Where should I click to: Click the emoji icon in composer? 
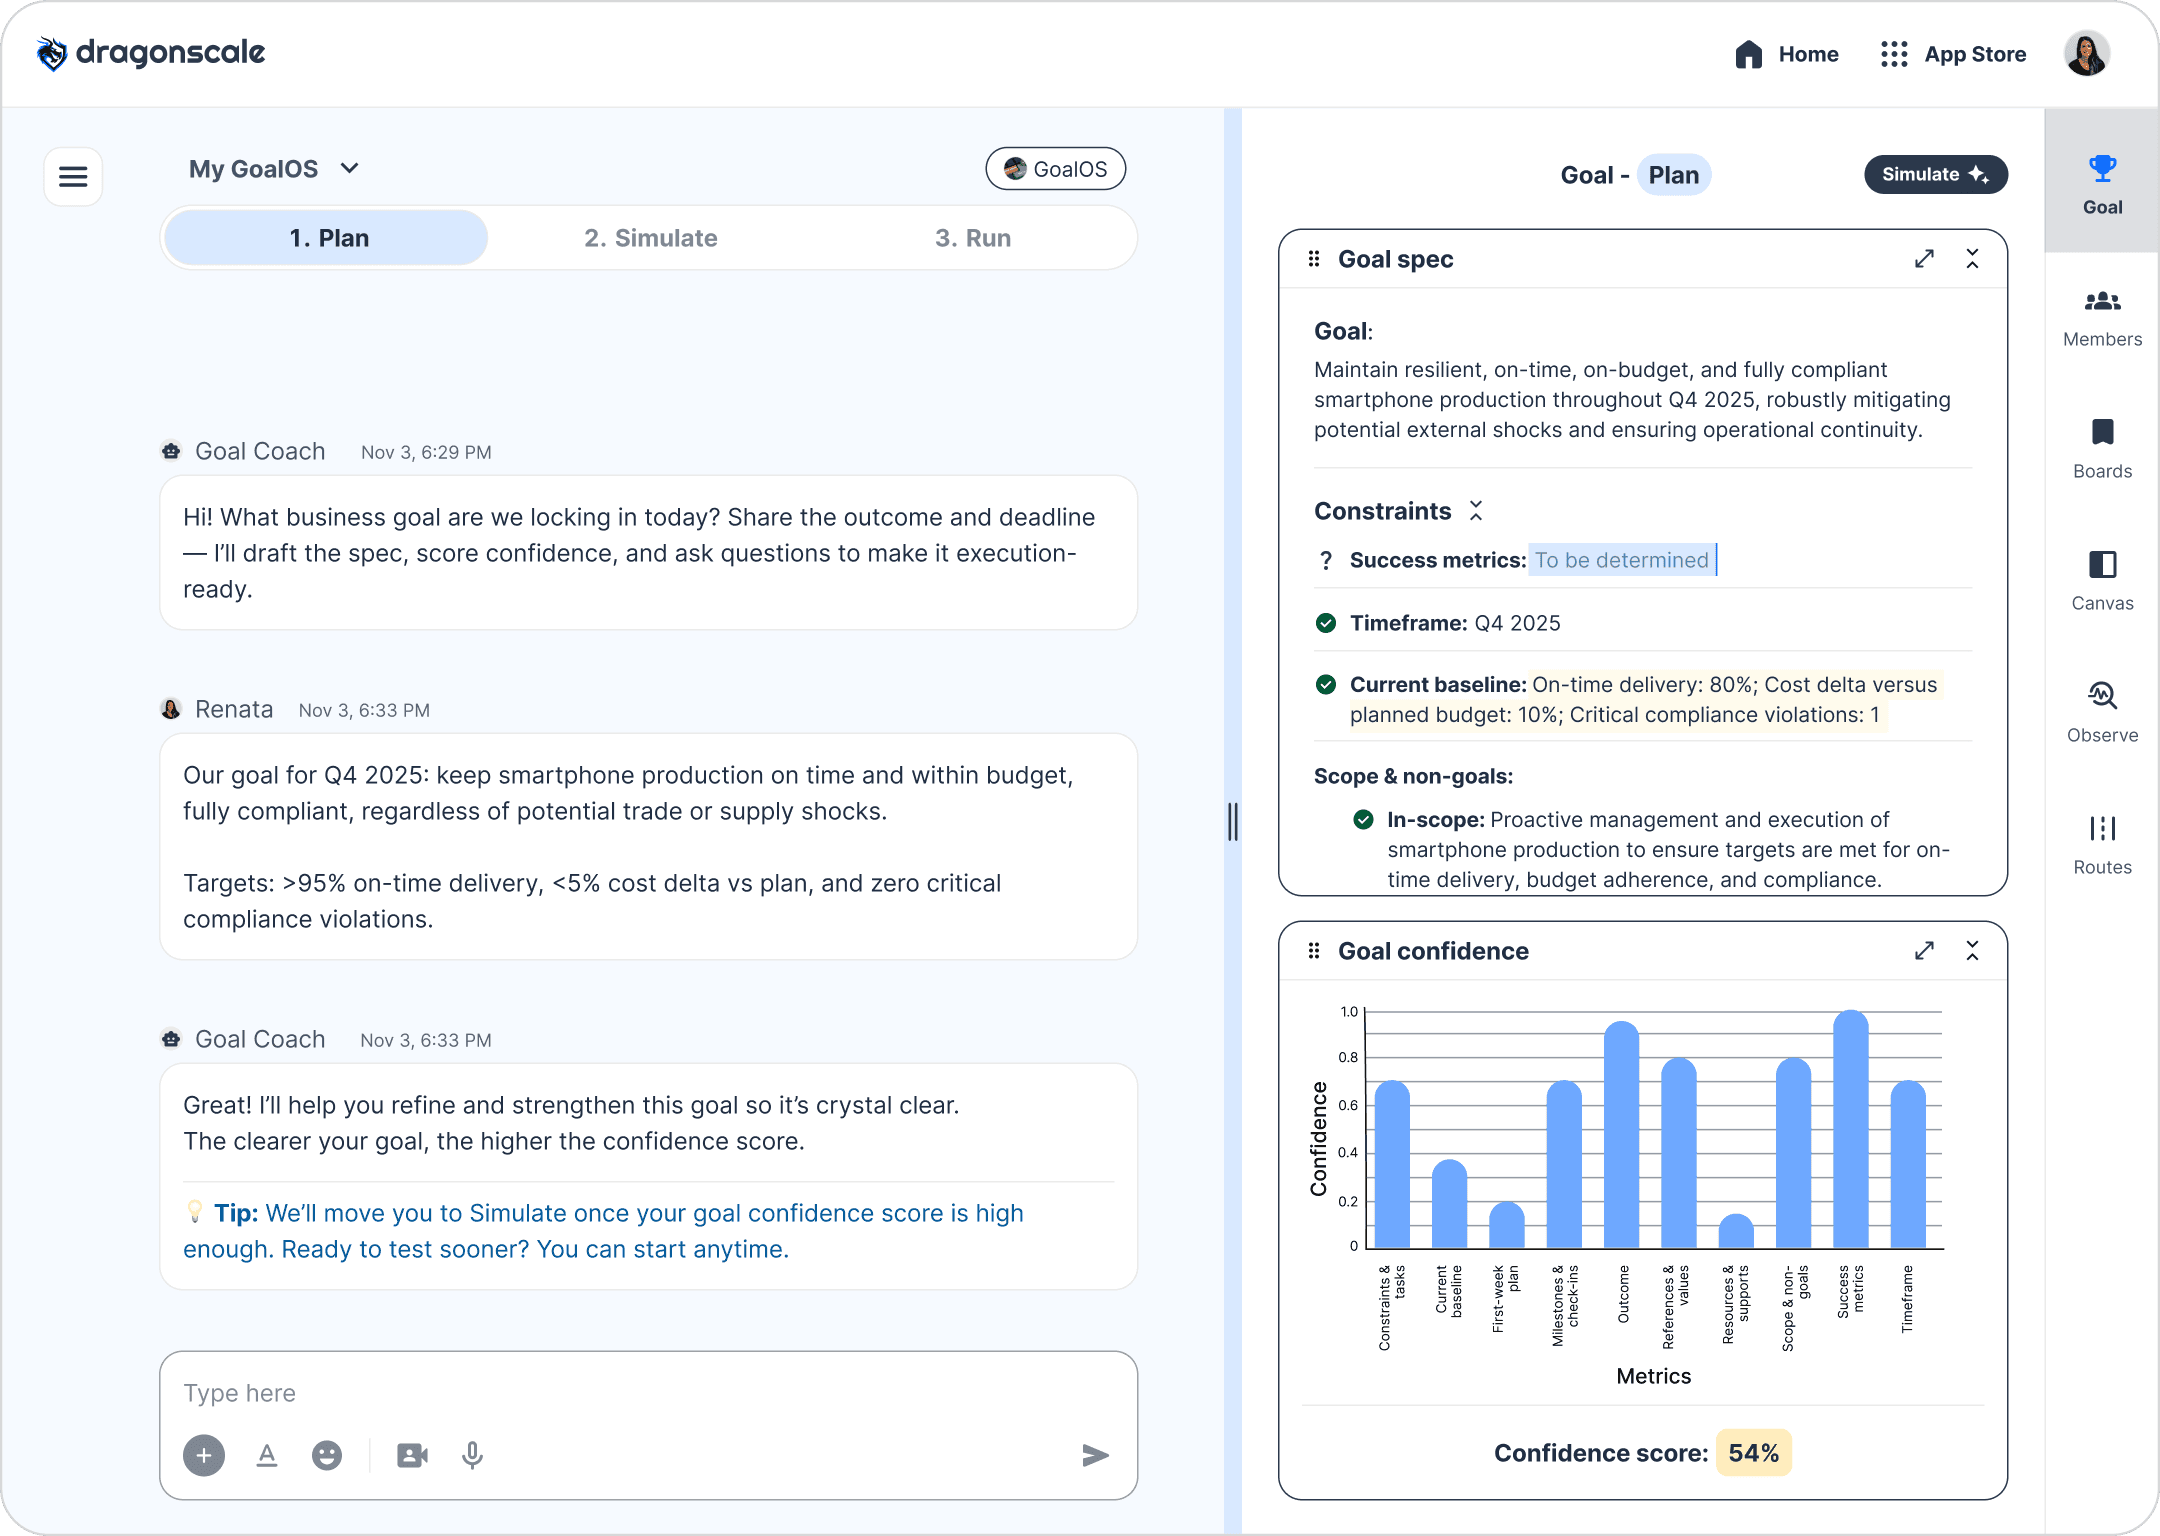327,1455
